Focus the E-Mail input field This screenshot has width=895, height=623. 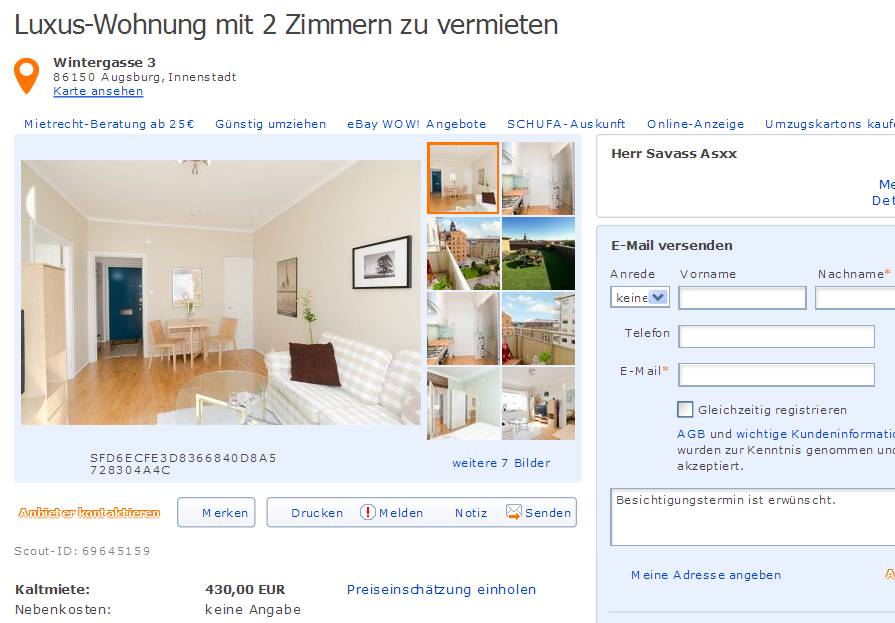tap(776, 375)
